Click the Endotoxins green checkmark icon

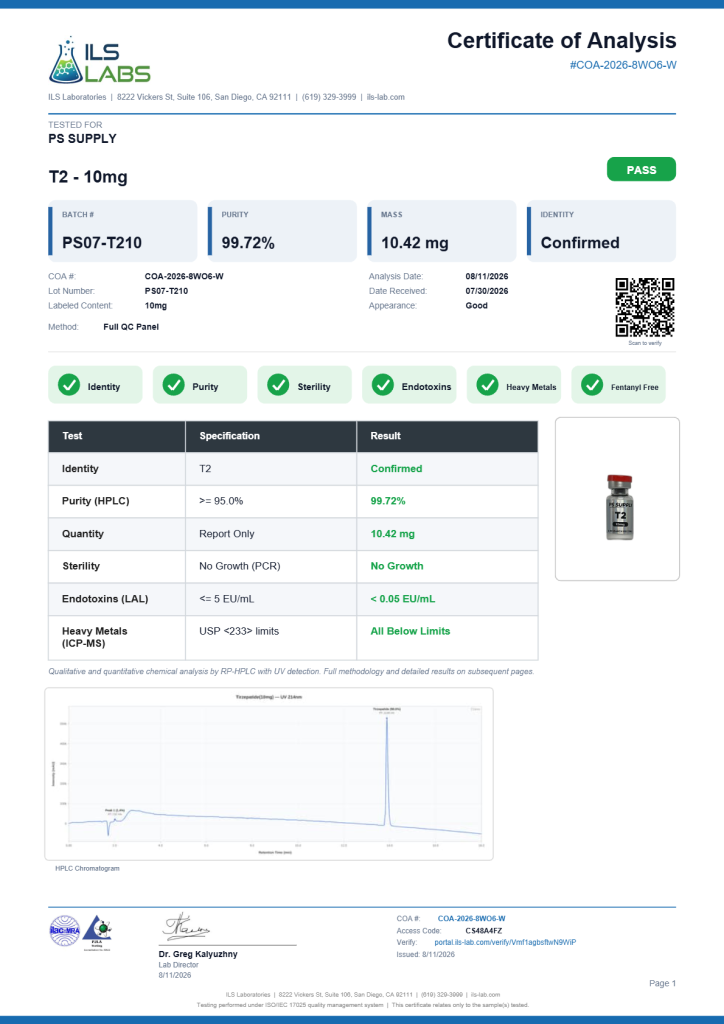click(383, 385)
